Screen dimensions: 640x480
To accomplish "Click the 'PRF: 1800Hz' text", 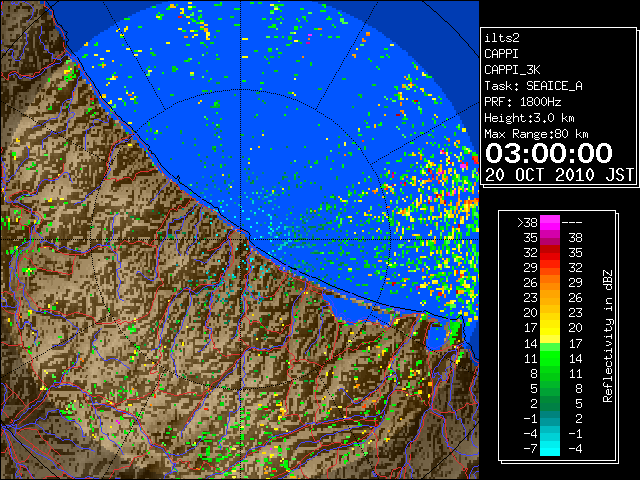I will coord(522,102).
